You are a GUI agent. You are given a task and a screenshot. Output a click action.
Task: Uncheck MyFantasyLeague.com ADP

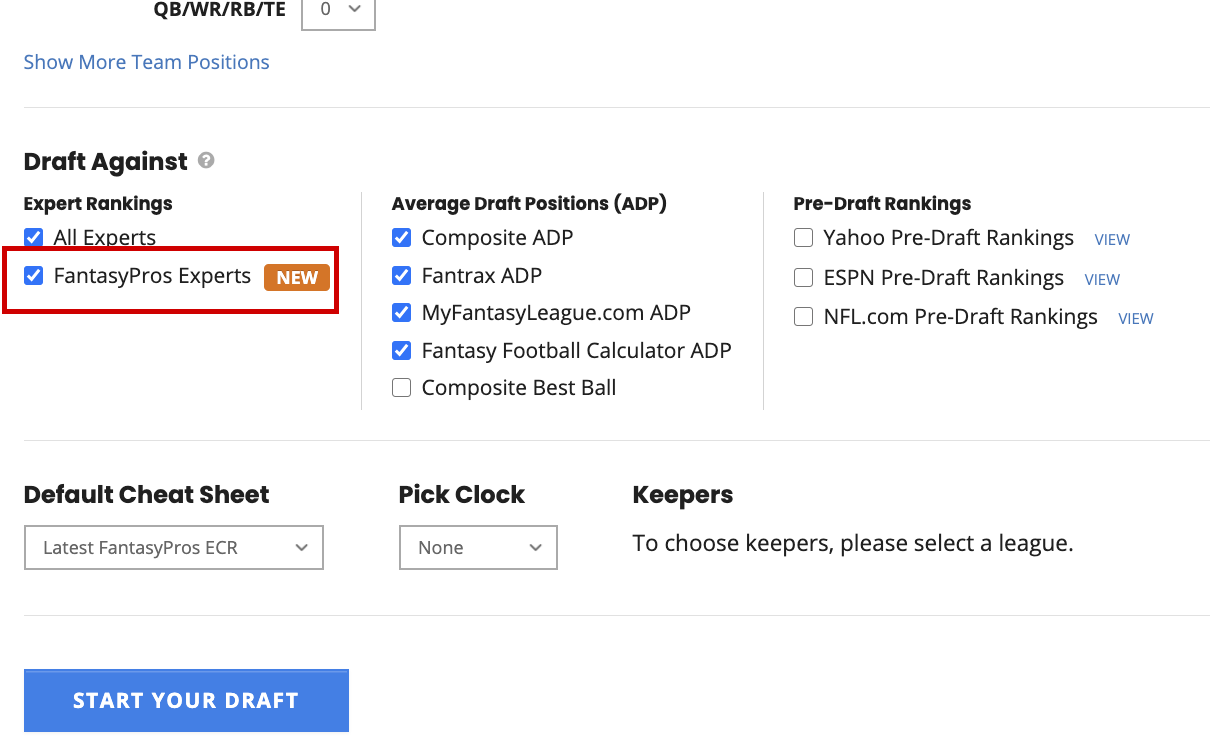[401, 312]
